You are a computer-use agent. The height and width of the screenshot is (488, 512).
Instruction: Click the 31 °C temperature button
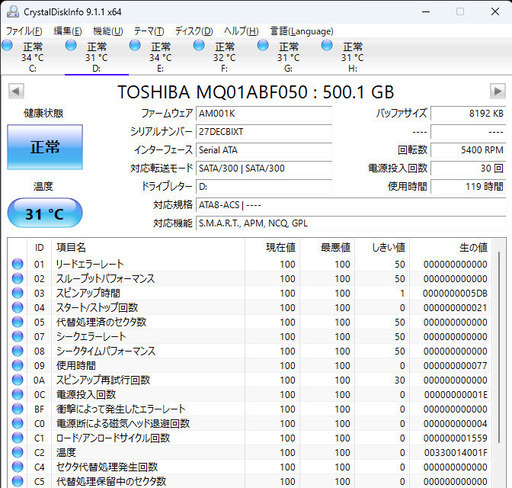pyautogui.click(x=45, y=213)
